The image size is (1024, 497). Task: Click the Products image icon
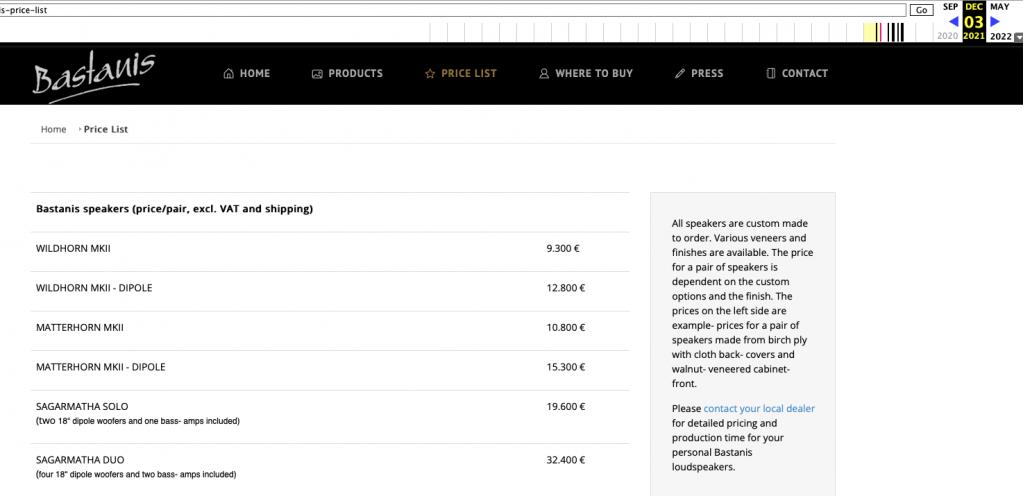click(317, 73)
